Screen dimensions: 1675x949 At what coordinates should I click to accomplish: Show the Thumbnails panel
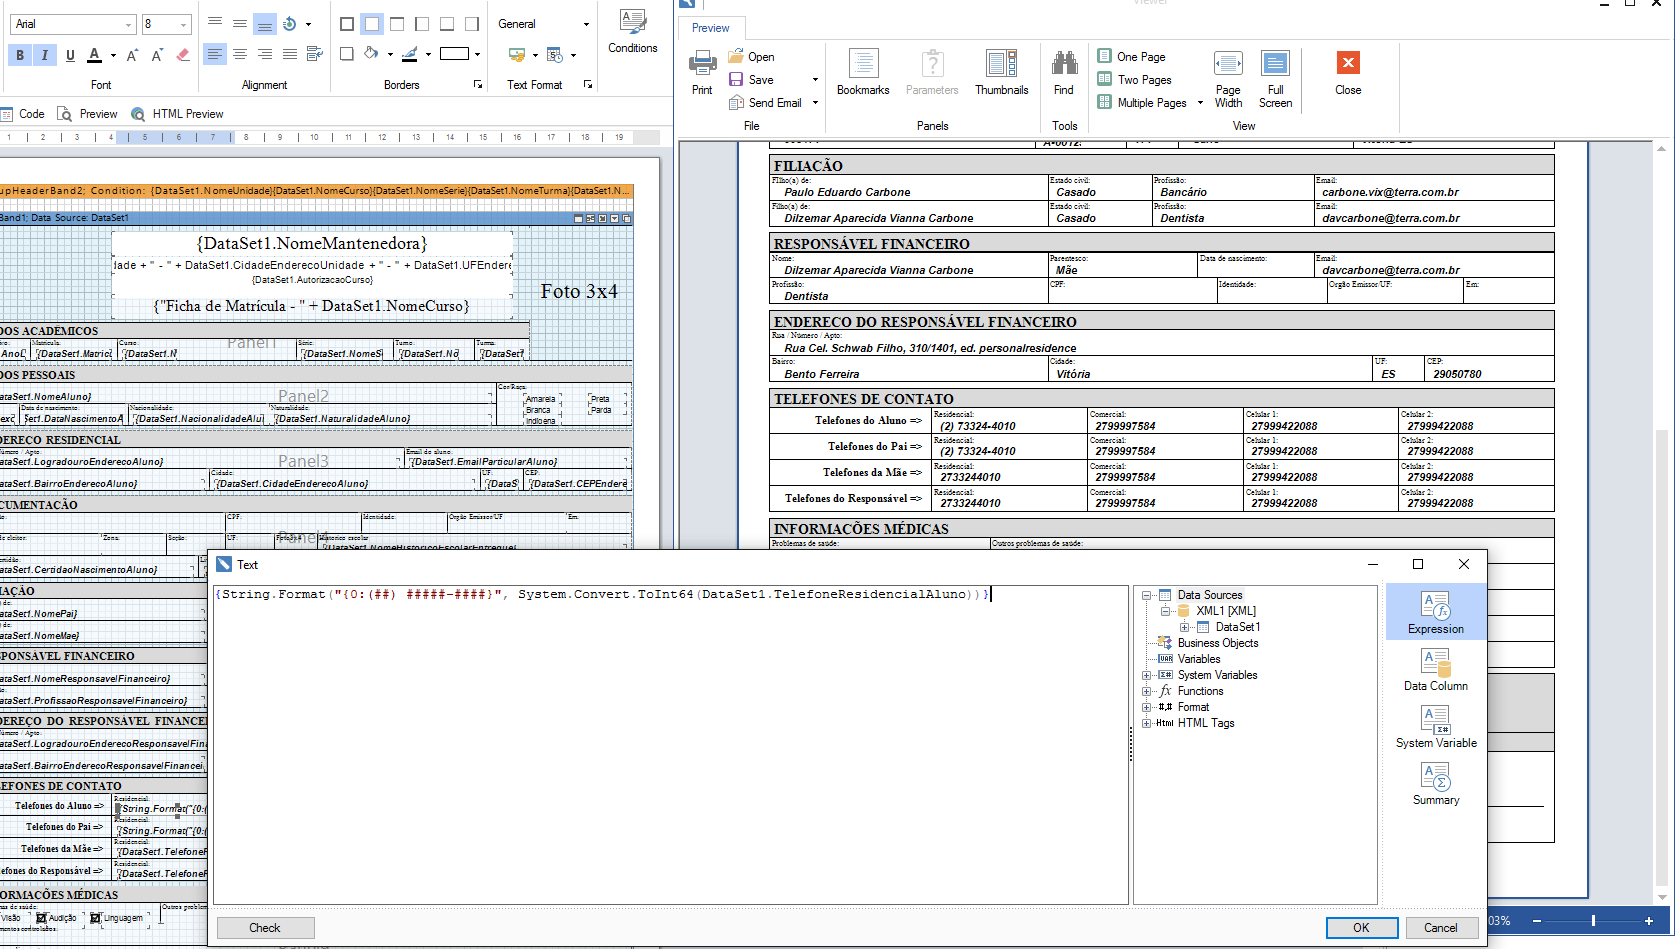(x=1001, y=72)
